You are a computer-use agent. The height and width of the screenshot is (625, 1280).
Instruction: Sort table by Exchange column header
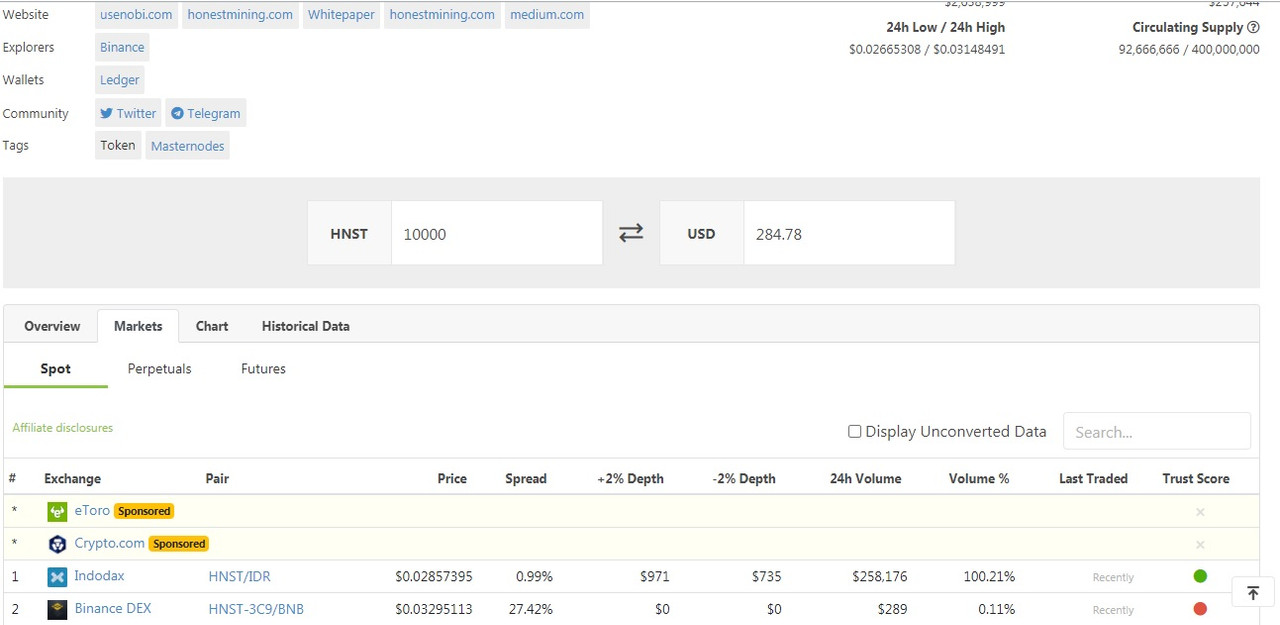click(72, 478)
